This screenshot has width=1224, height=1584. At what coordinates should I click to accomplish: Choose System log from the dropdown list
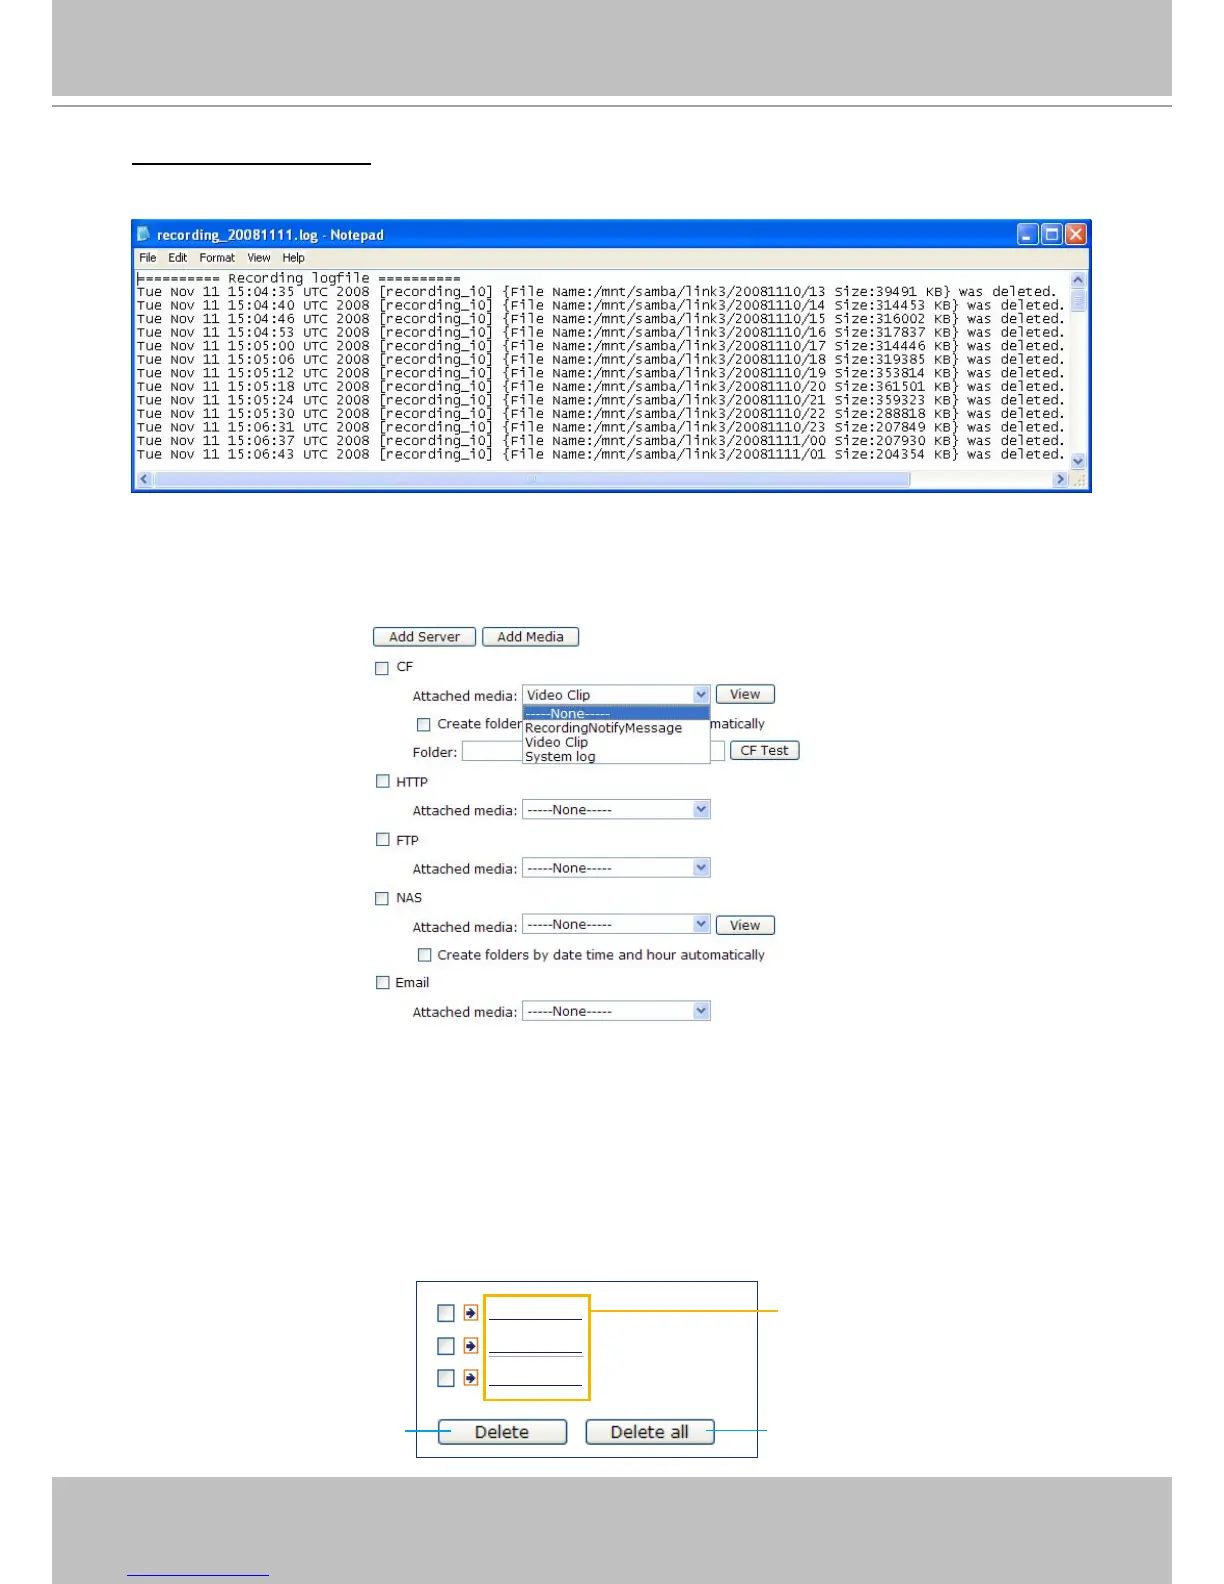(616, 757)
